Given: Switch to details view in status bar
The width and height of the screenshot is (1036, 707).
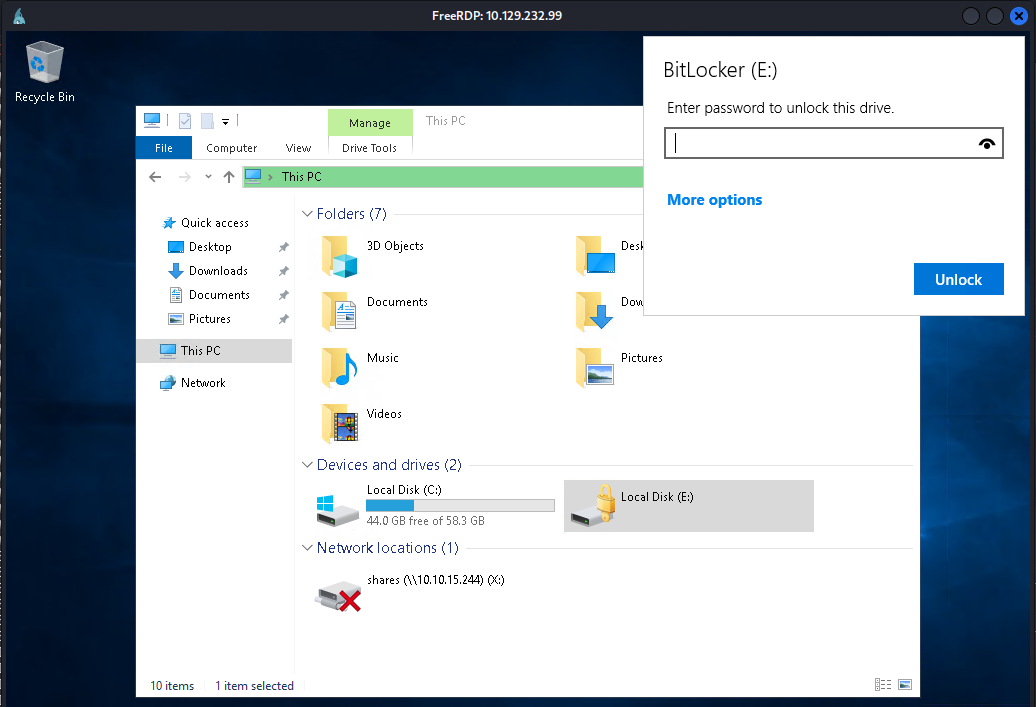Looking at the screenshot, I should [x=883, y=685].
